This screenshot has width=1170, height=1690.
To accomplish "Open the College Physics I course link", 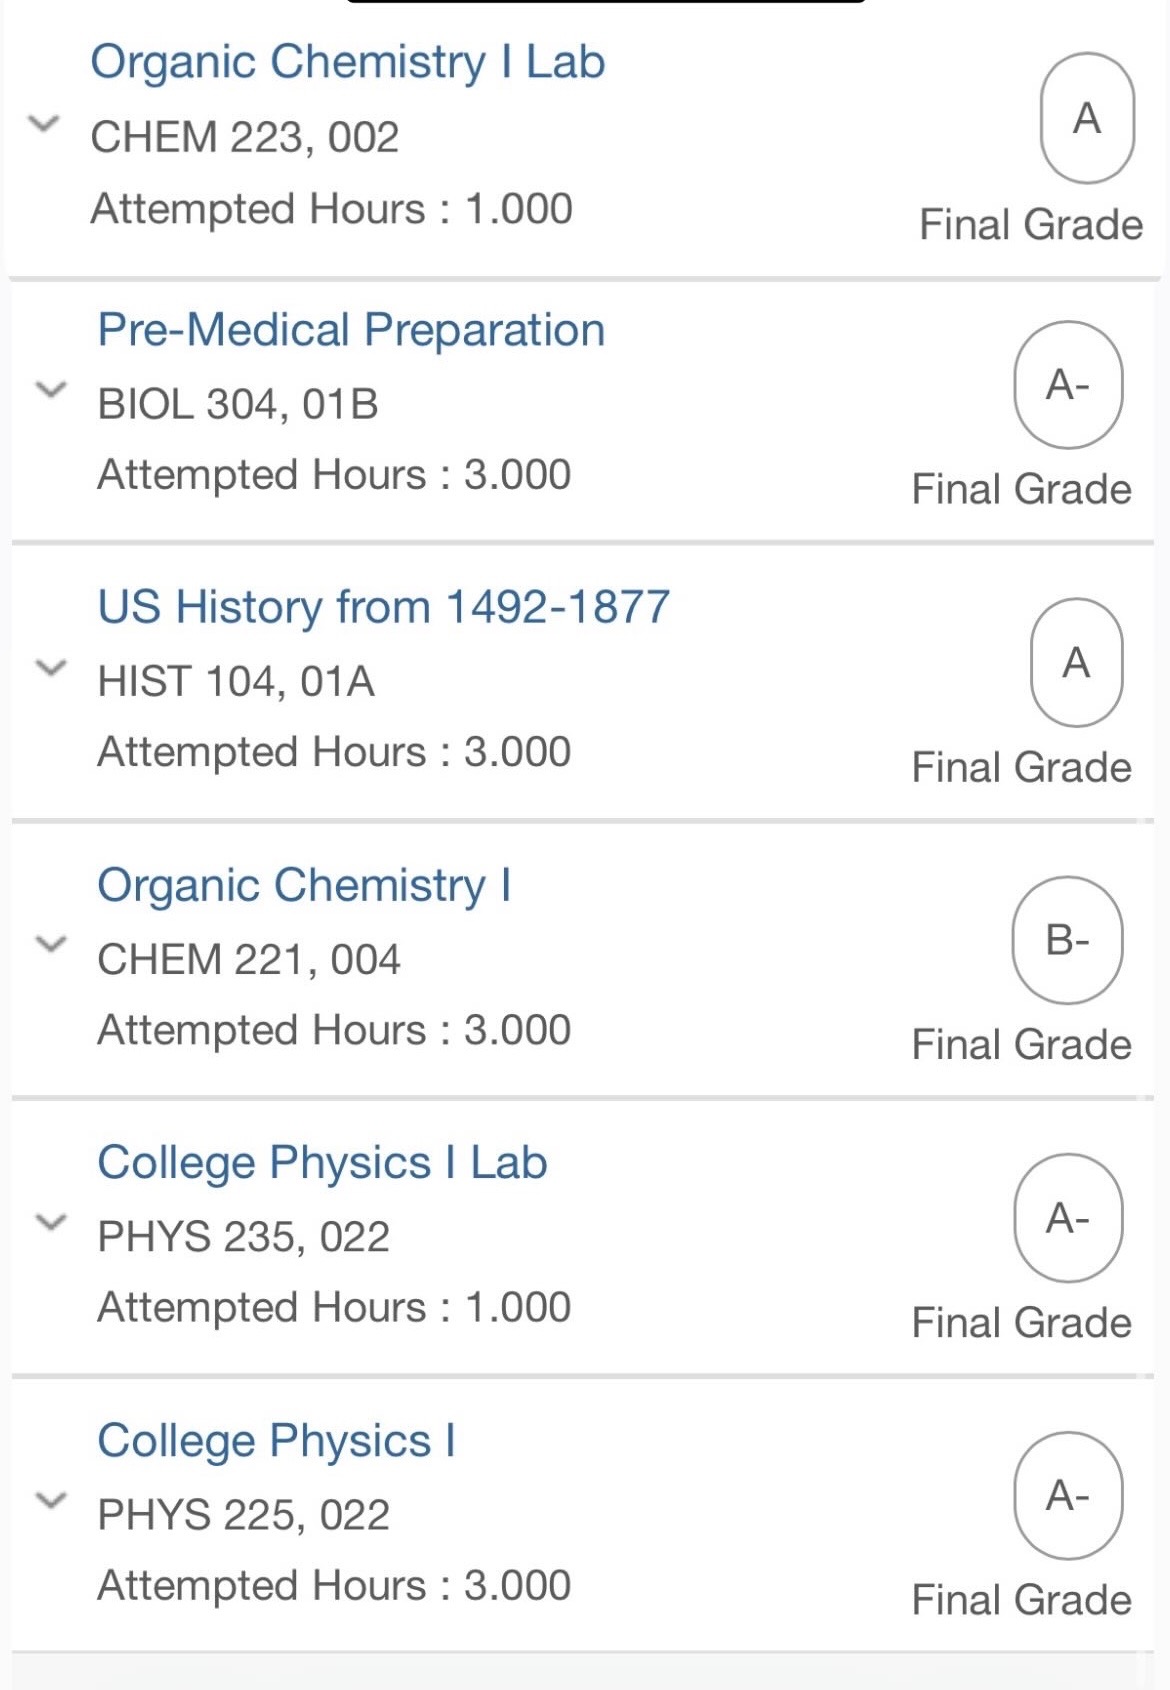I will click(x=276, y=1440).
